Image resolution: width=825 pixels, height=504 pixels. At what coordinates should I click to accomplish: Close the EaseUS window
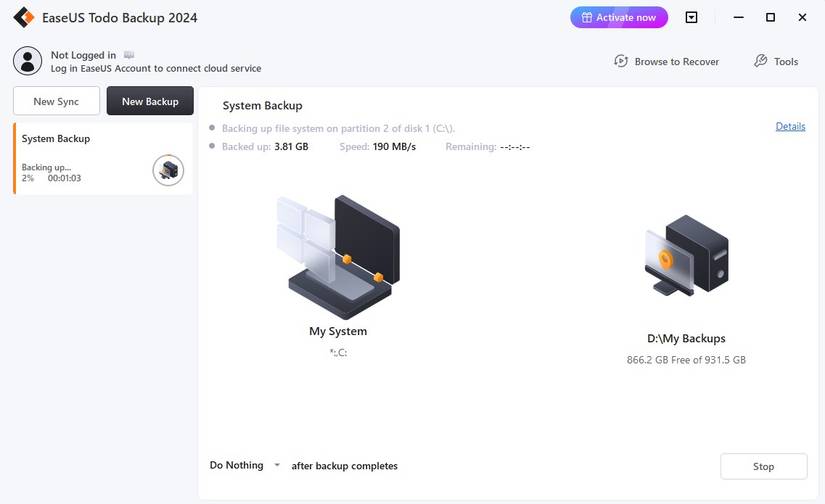(802, 17)
